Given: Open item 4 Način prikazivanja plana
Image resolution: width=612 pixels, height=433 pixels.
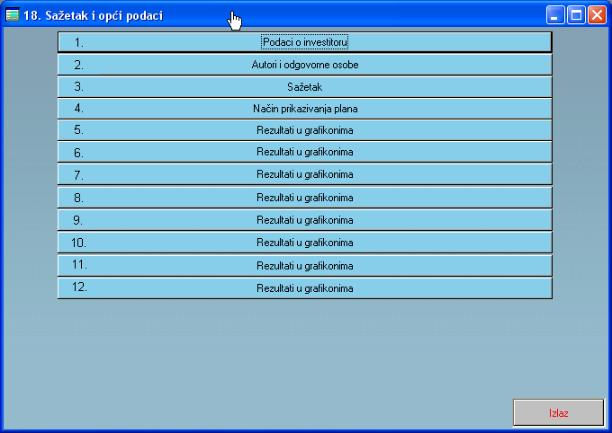Looking at the screenshot, I should 305,109.
